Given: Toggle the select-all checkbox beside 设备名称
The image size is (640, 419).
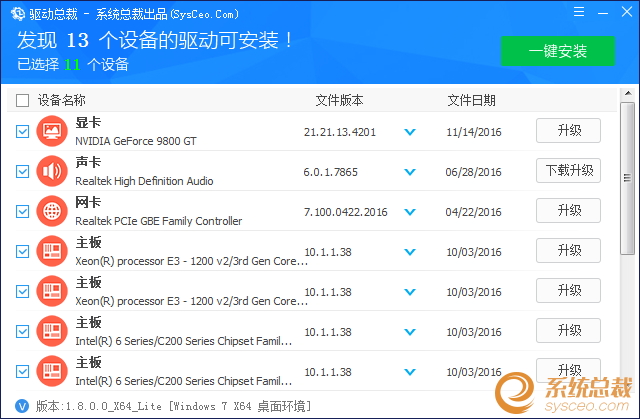Looking at the screenshot, I should [22, 100].
